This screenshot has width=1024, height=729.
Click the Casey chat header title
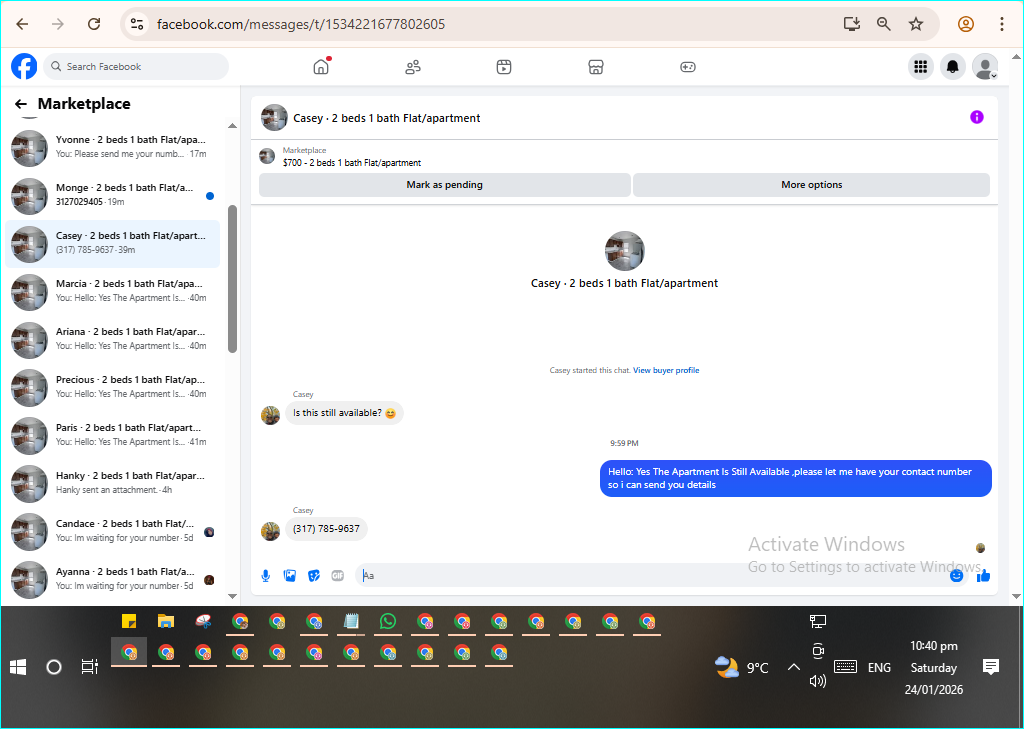coord(387,118)
